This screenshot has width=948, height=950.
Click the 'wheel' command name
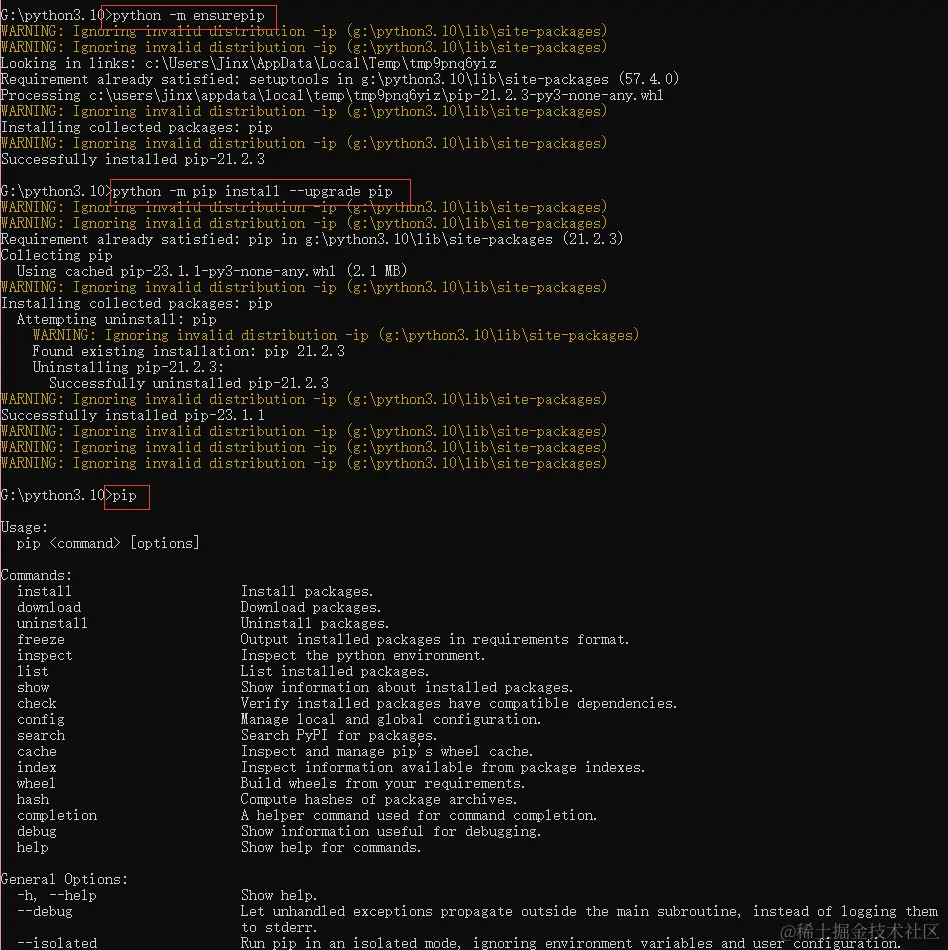pos(36,783)
